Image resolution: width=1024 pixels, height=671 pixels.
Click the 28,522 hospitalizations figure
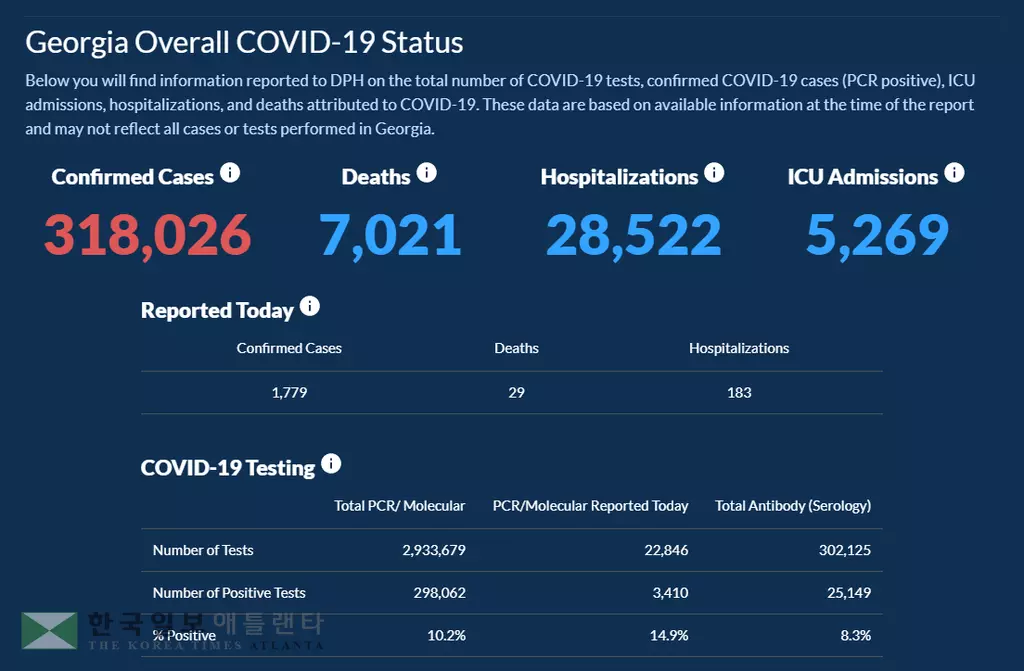(633, 235)
